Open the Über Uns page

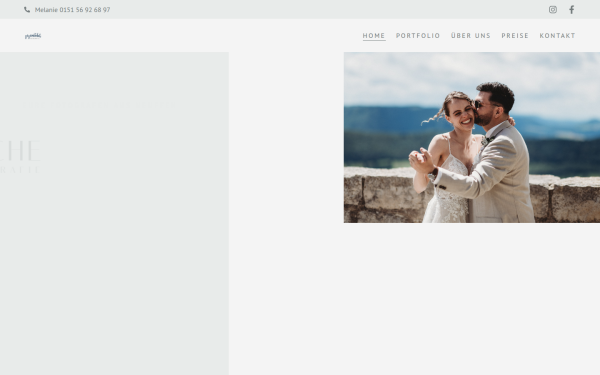[x=471, y=36]
